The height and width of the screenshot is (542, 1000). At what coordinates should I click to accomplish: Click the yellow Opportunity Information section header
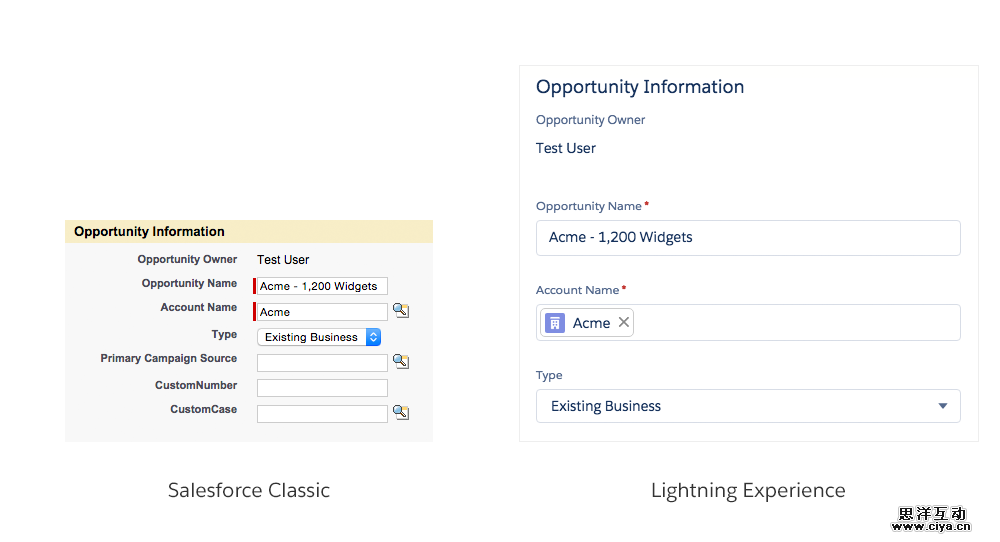coord(249,232)
